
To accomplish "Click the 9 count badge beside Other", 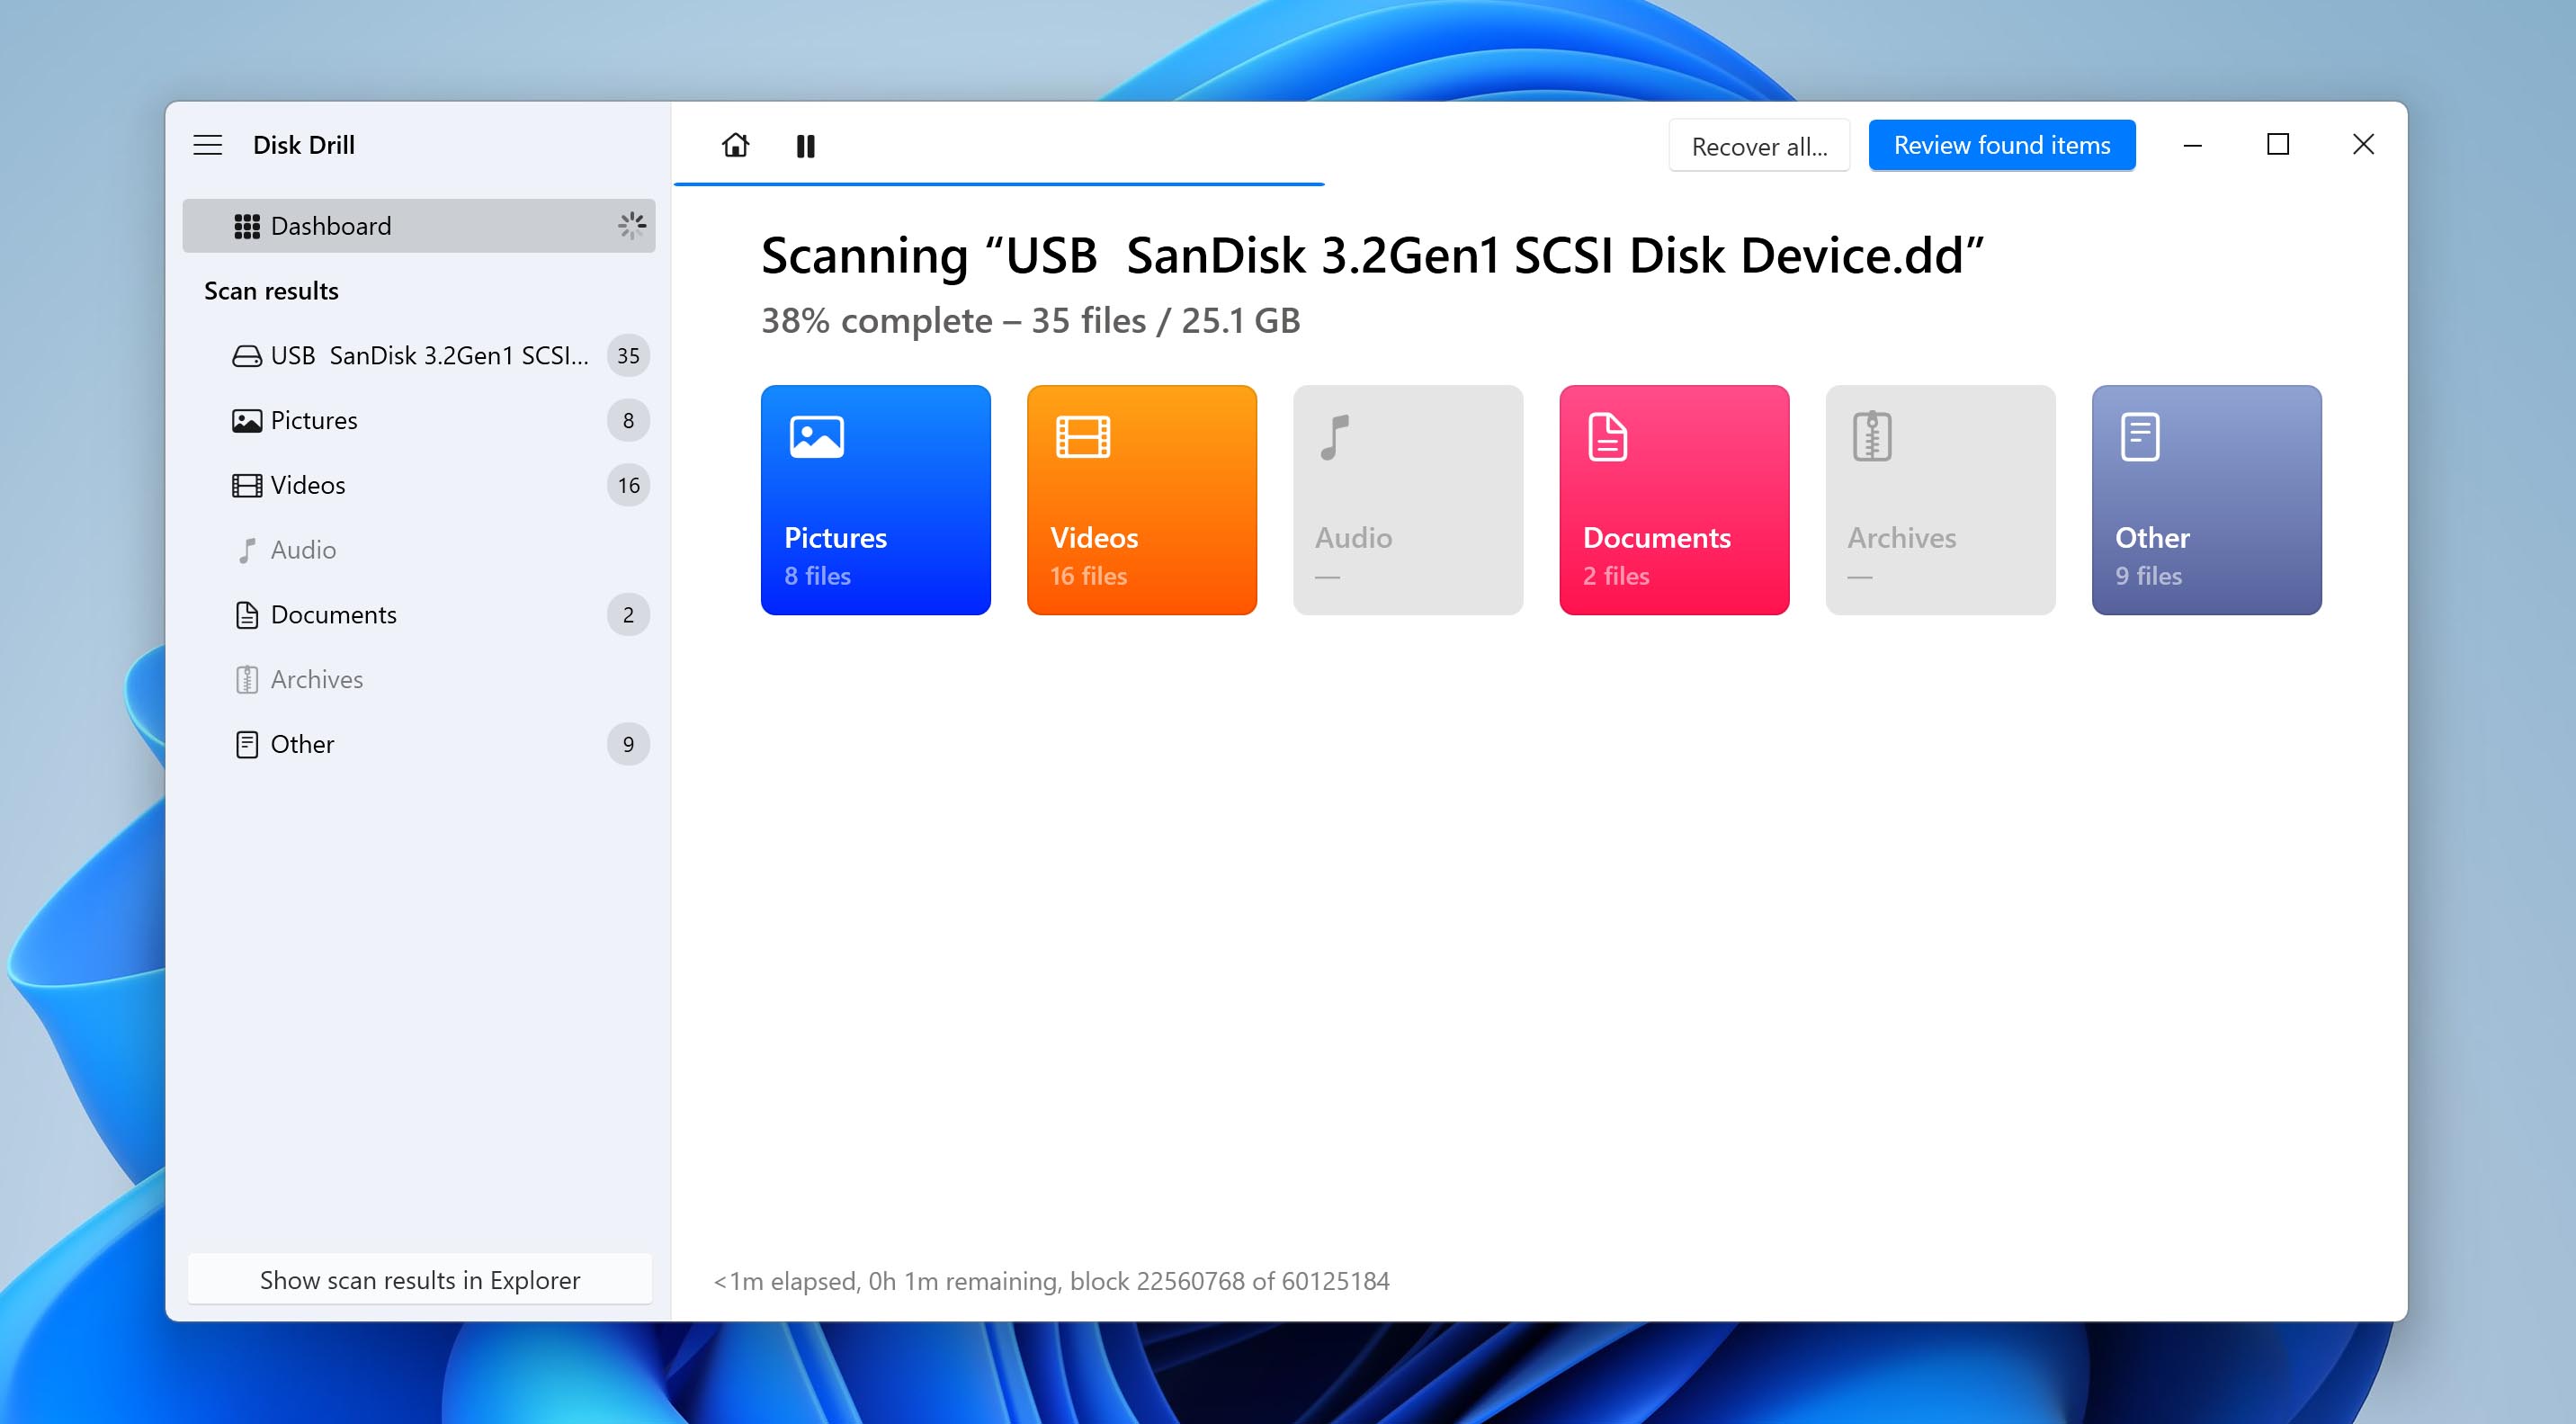I will [x=628, y=745].
